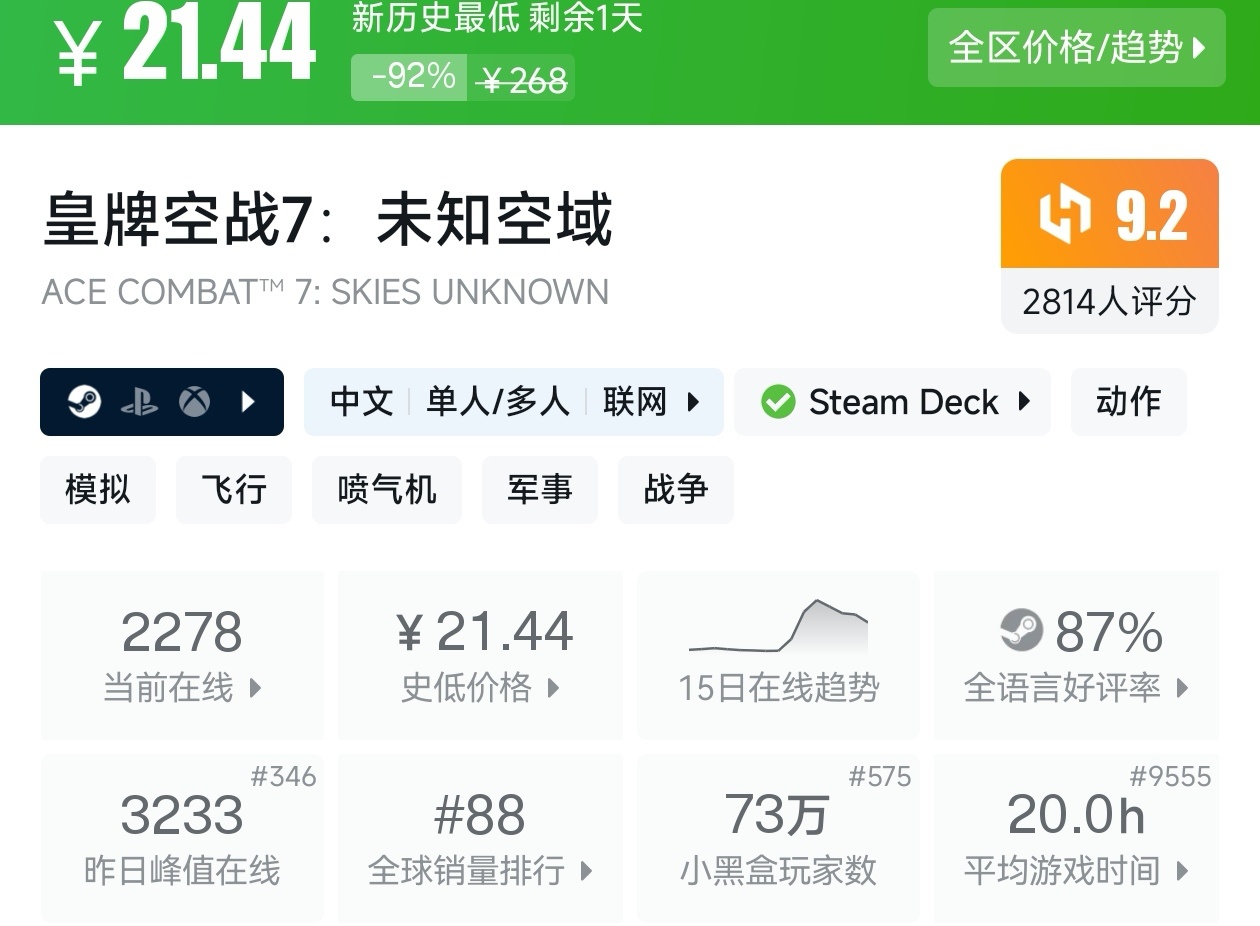Tap the #346 rank label
The image size is (1260, 926).
[x=283, y=777]
